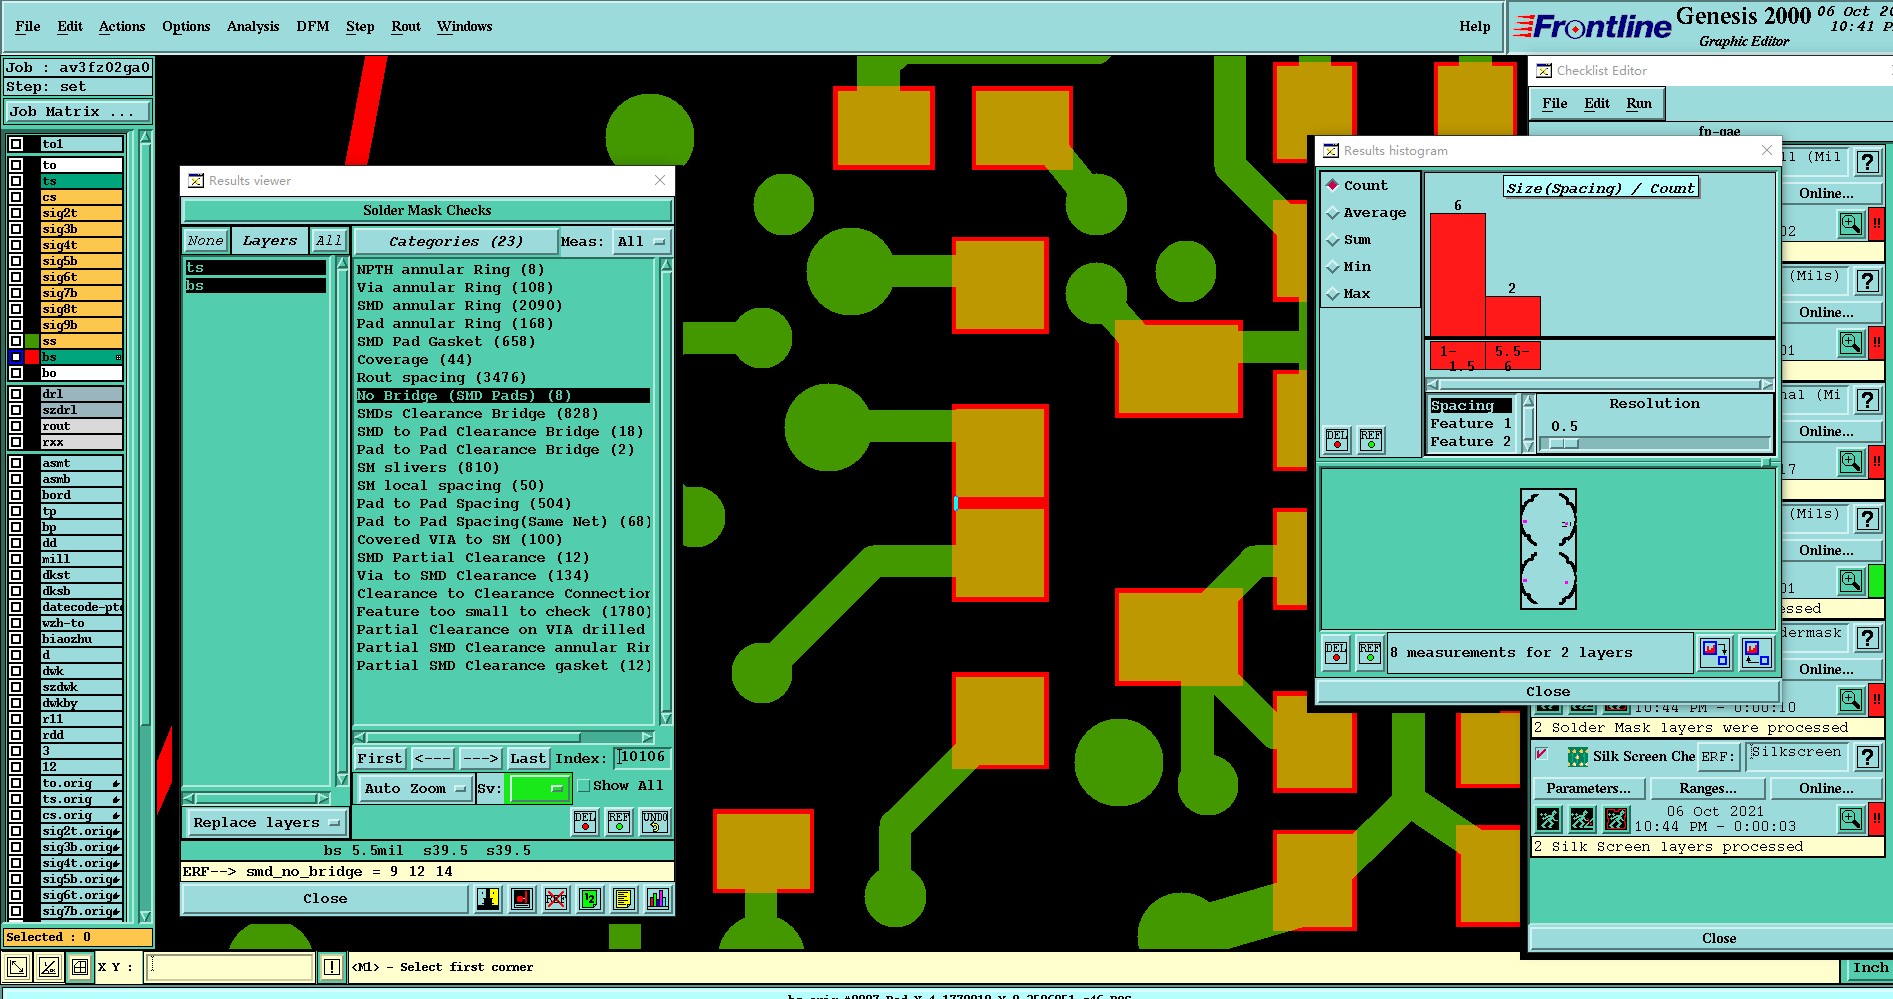Click the exclamation mark icon beside the XY field
The height and width of the screenshot is (999, 1893).
332,967
